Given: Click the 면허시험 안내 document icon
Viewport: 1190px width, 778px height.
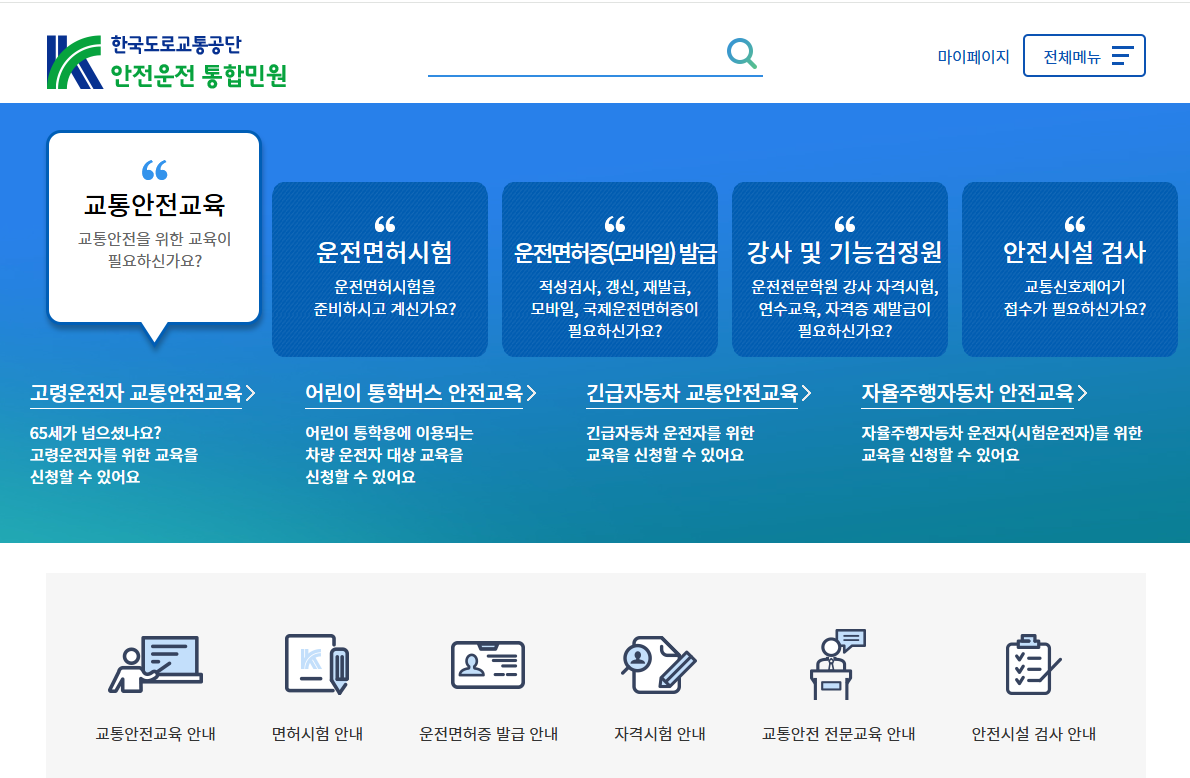Looking at the screenshot, I should pos(315,663).
